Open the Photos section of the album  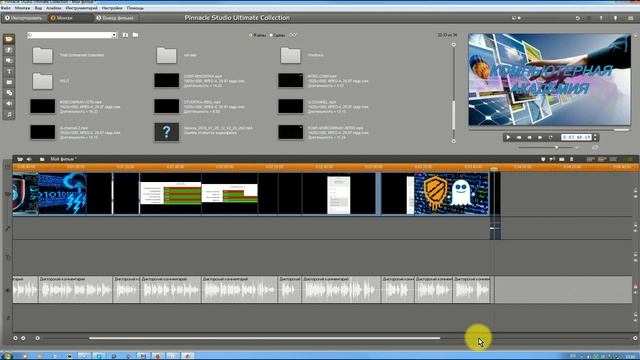click(9, 82)
